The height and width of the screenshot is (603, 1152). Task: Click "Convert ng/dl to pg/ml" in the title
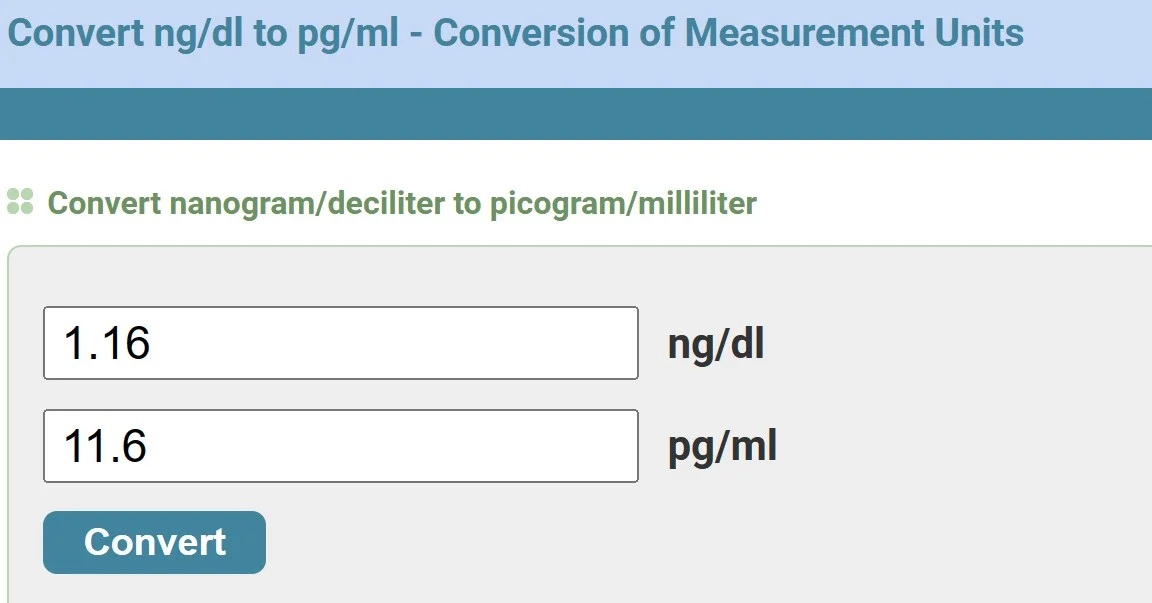203,33
